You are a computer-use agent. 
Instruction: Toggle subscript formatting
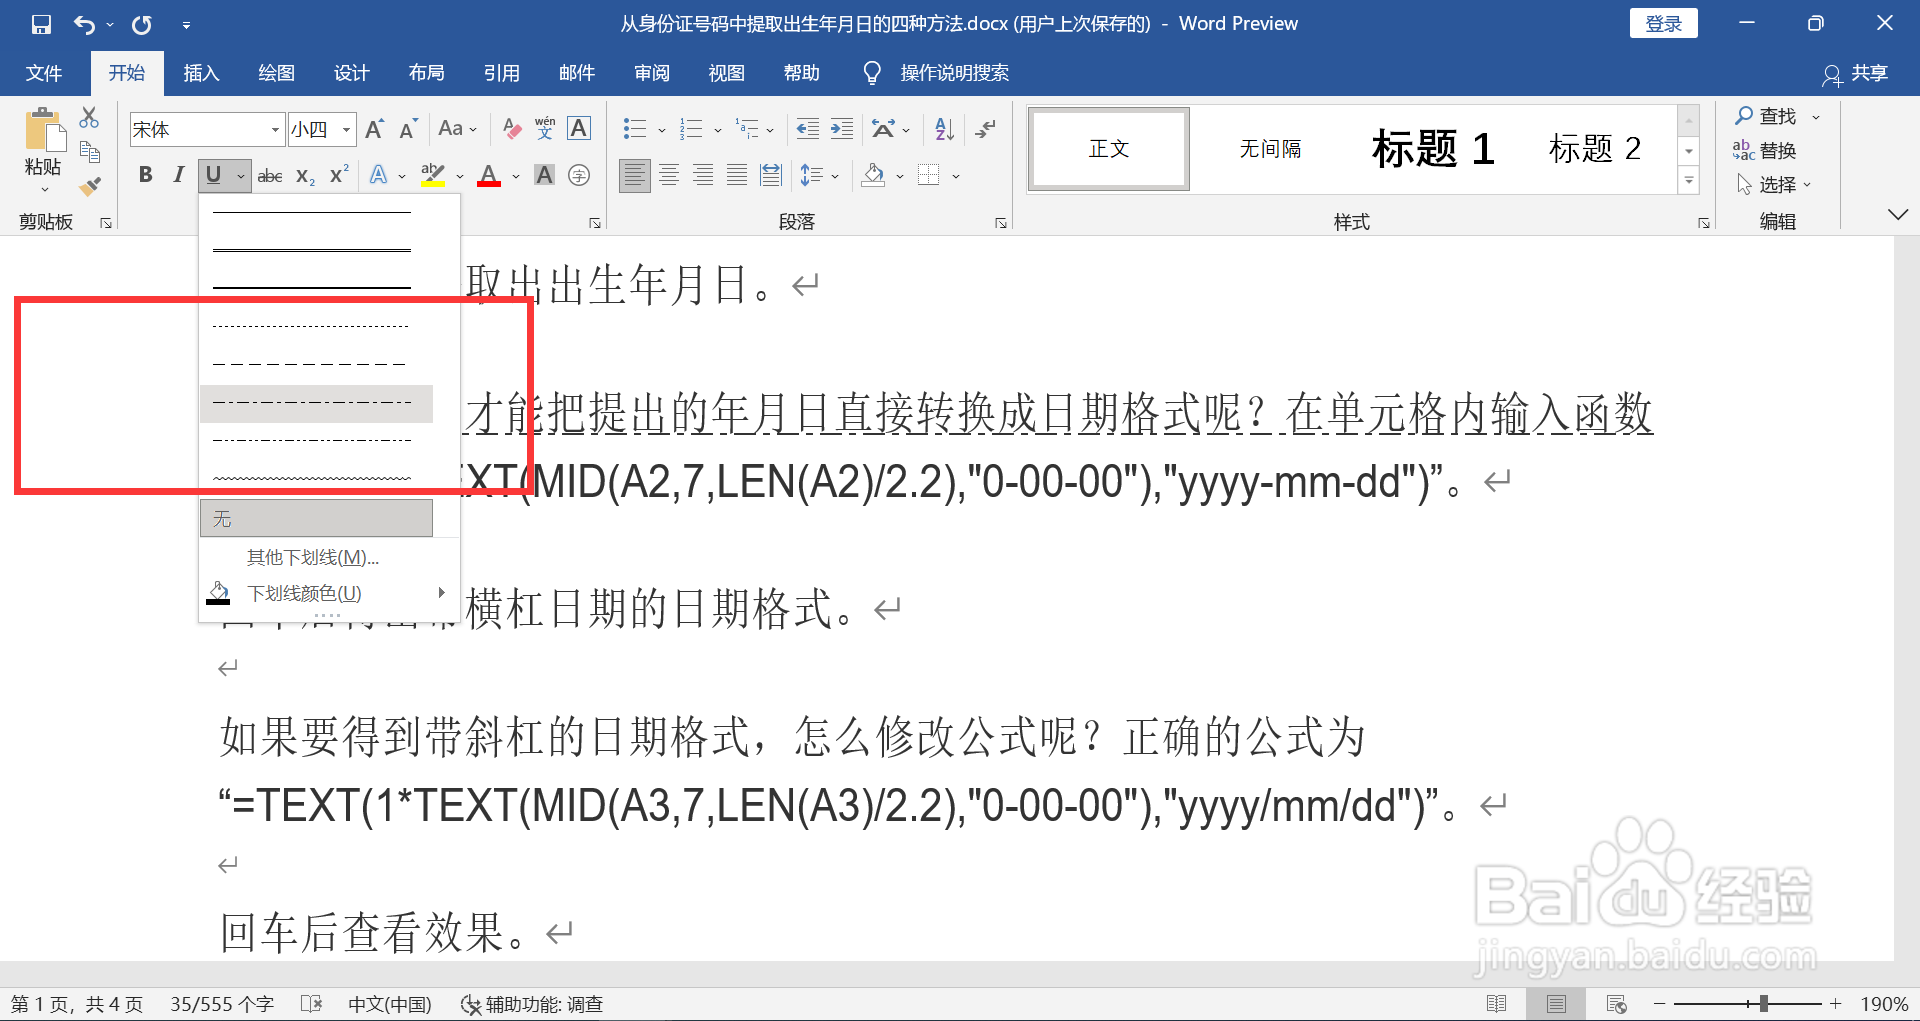[x=305, y=176]
